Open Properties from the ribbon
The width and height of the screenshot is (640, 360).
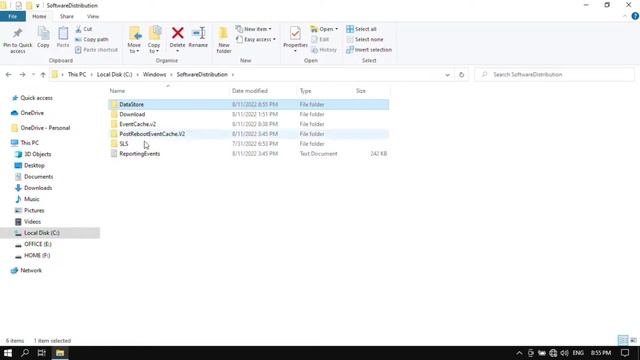[x=295, y=38]
